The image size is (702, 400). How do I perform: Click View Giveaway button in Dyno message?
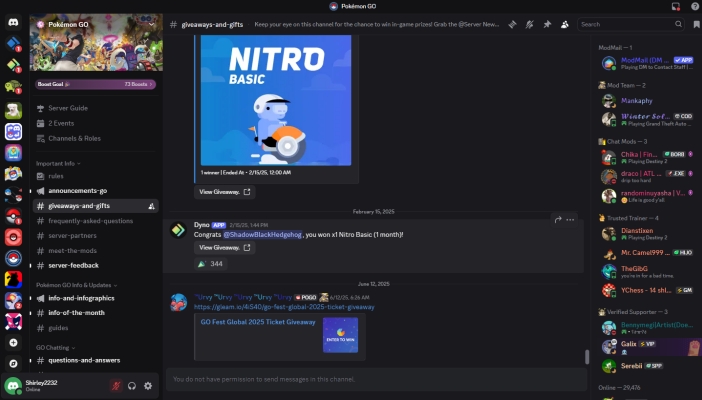coord(225,248)
